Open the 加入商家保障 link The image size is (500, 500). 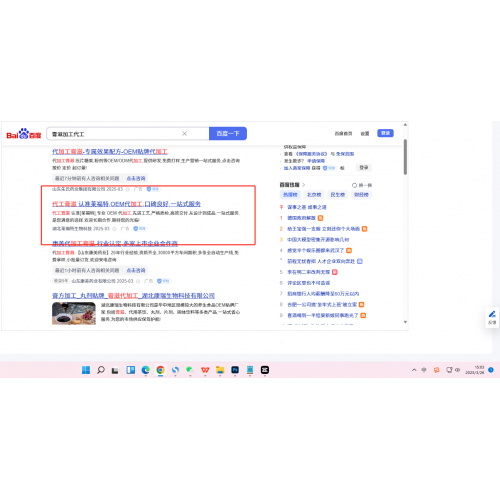pos(296,168)
